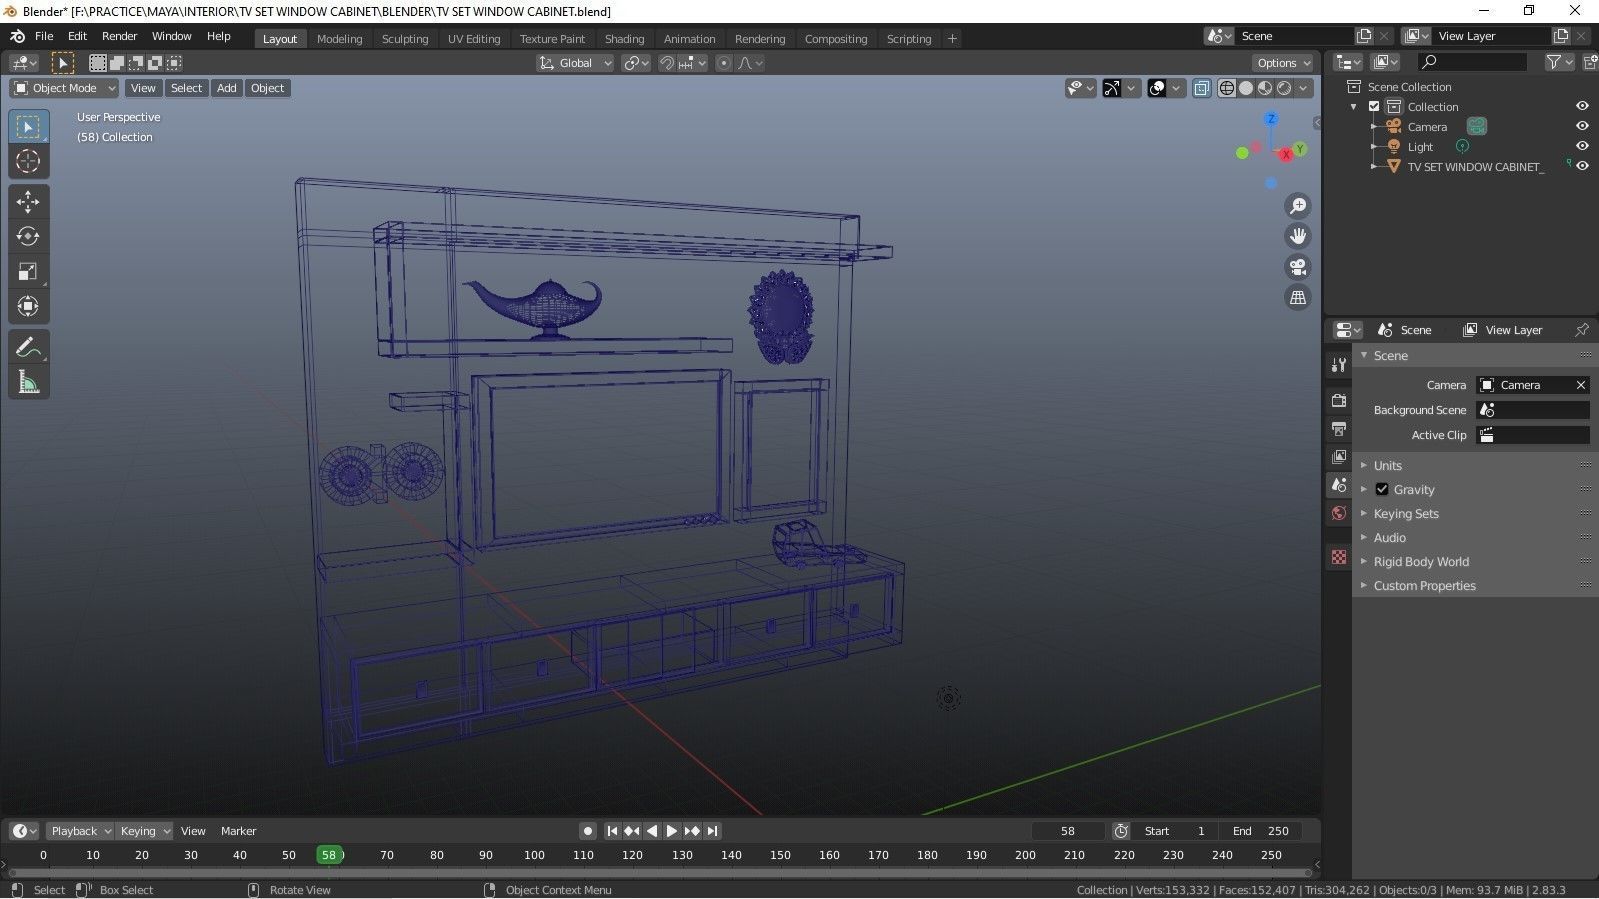
Task: Hide the Camera via eye icon
Action: point(1582,127)
